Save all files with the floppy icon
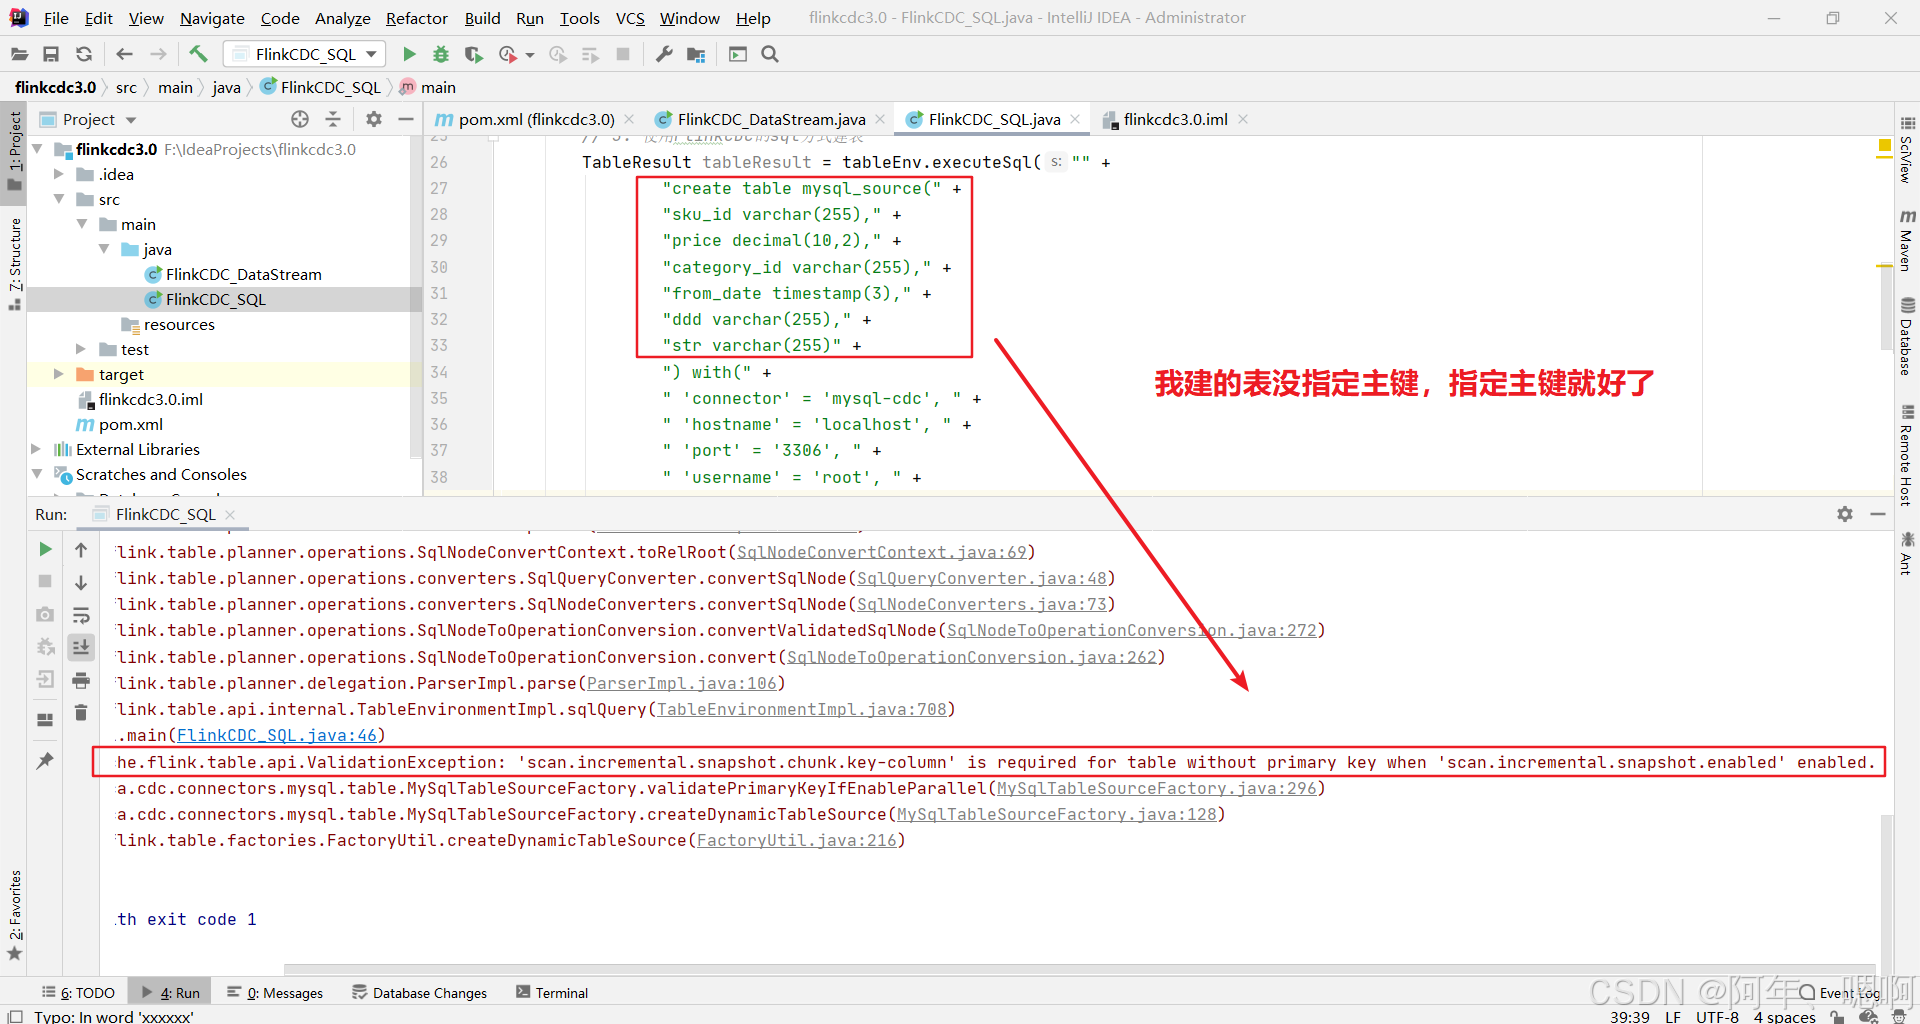Viewport: 1920px width, 1024px height. pos(51,54)
